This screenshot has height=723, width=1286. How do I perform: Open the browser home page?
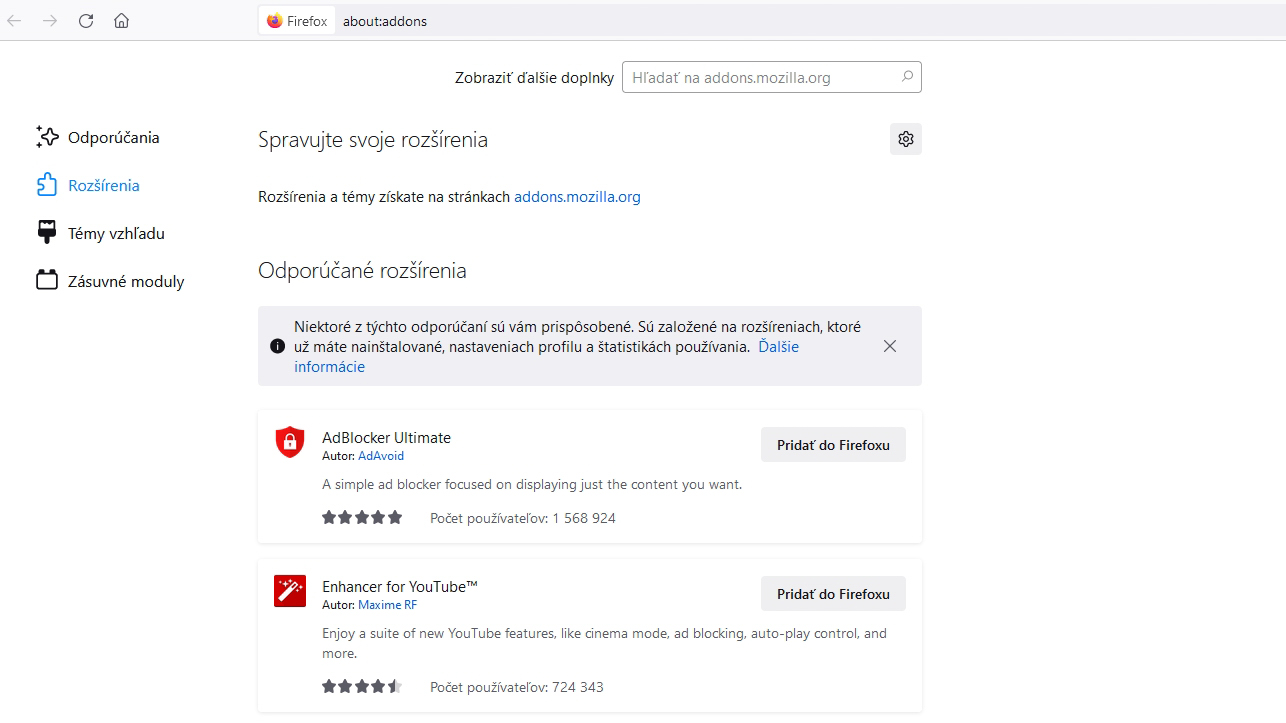pyautogui.click(x=121, y=20)
